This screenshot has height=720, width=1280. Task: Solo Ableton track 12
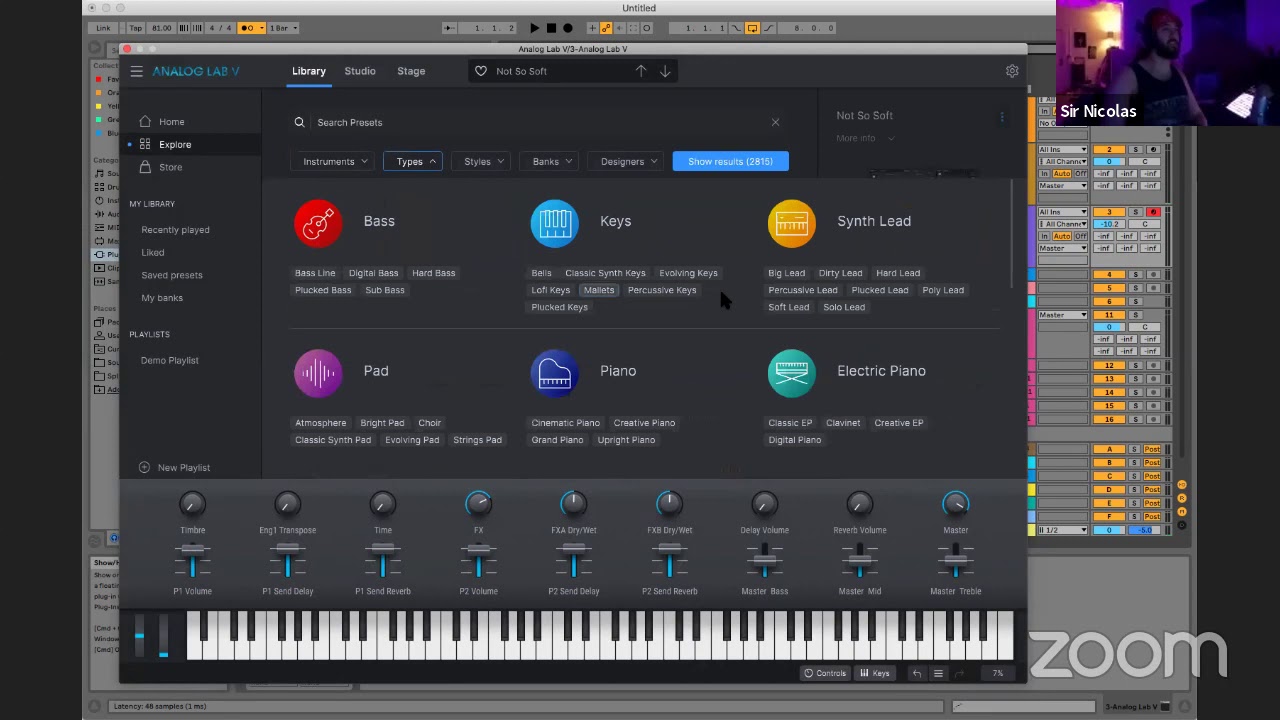tap(1135, 366)
